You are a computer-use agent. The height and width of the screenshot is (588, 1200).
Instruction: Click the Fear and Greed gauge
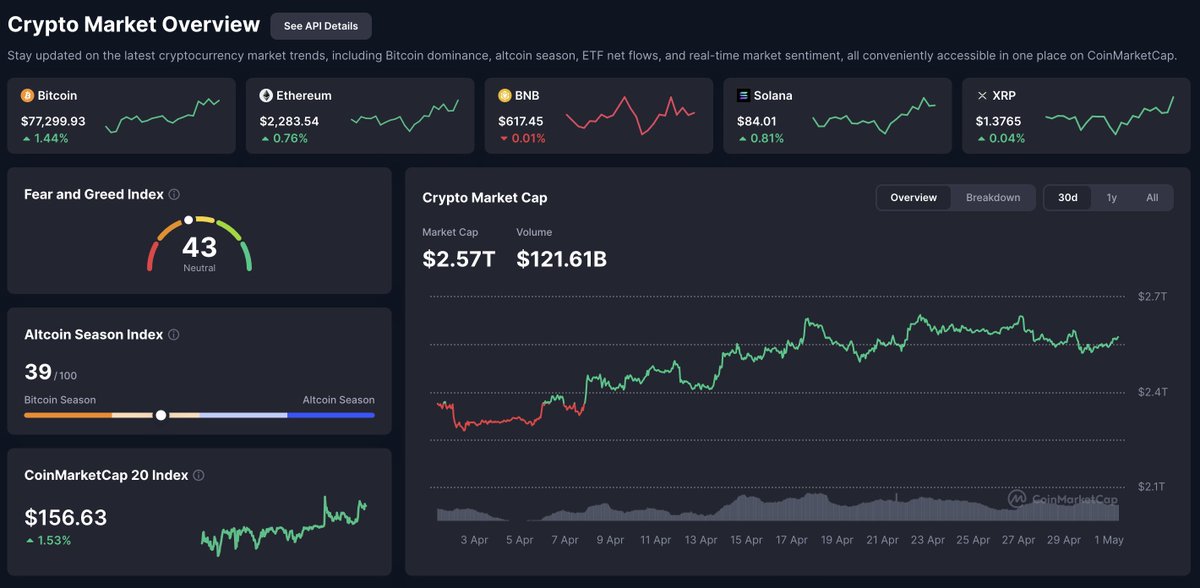[x=199, y=243]
